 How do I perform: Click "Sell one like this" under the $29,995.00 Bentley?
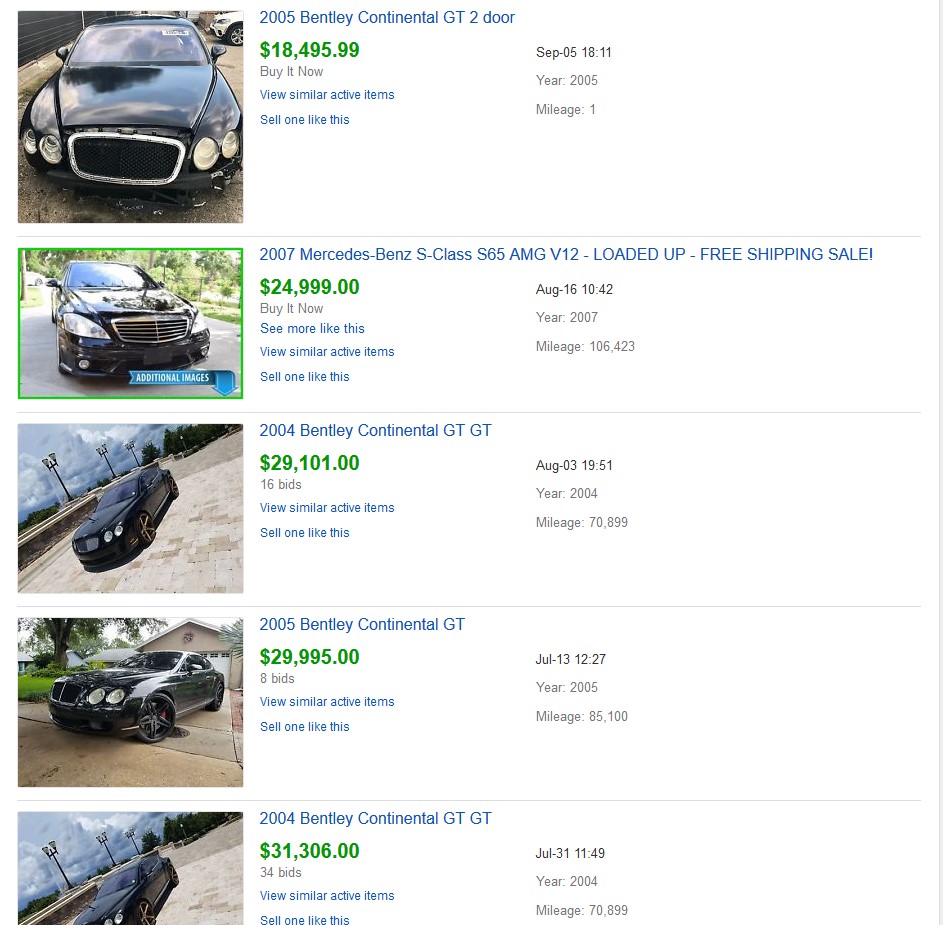coord(305,727)
